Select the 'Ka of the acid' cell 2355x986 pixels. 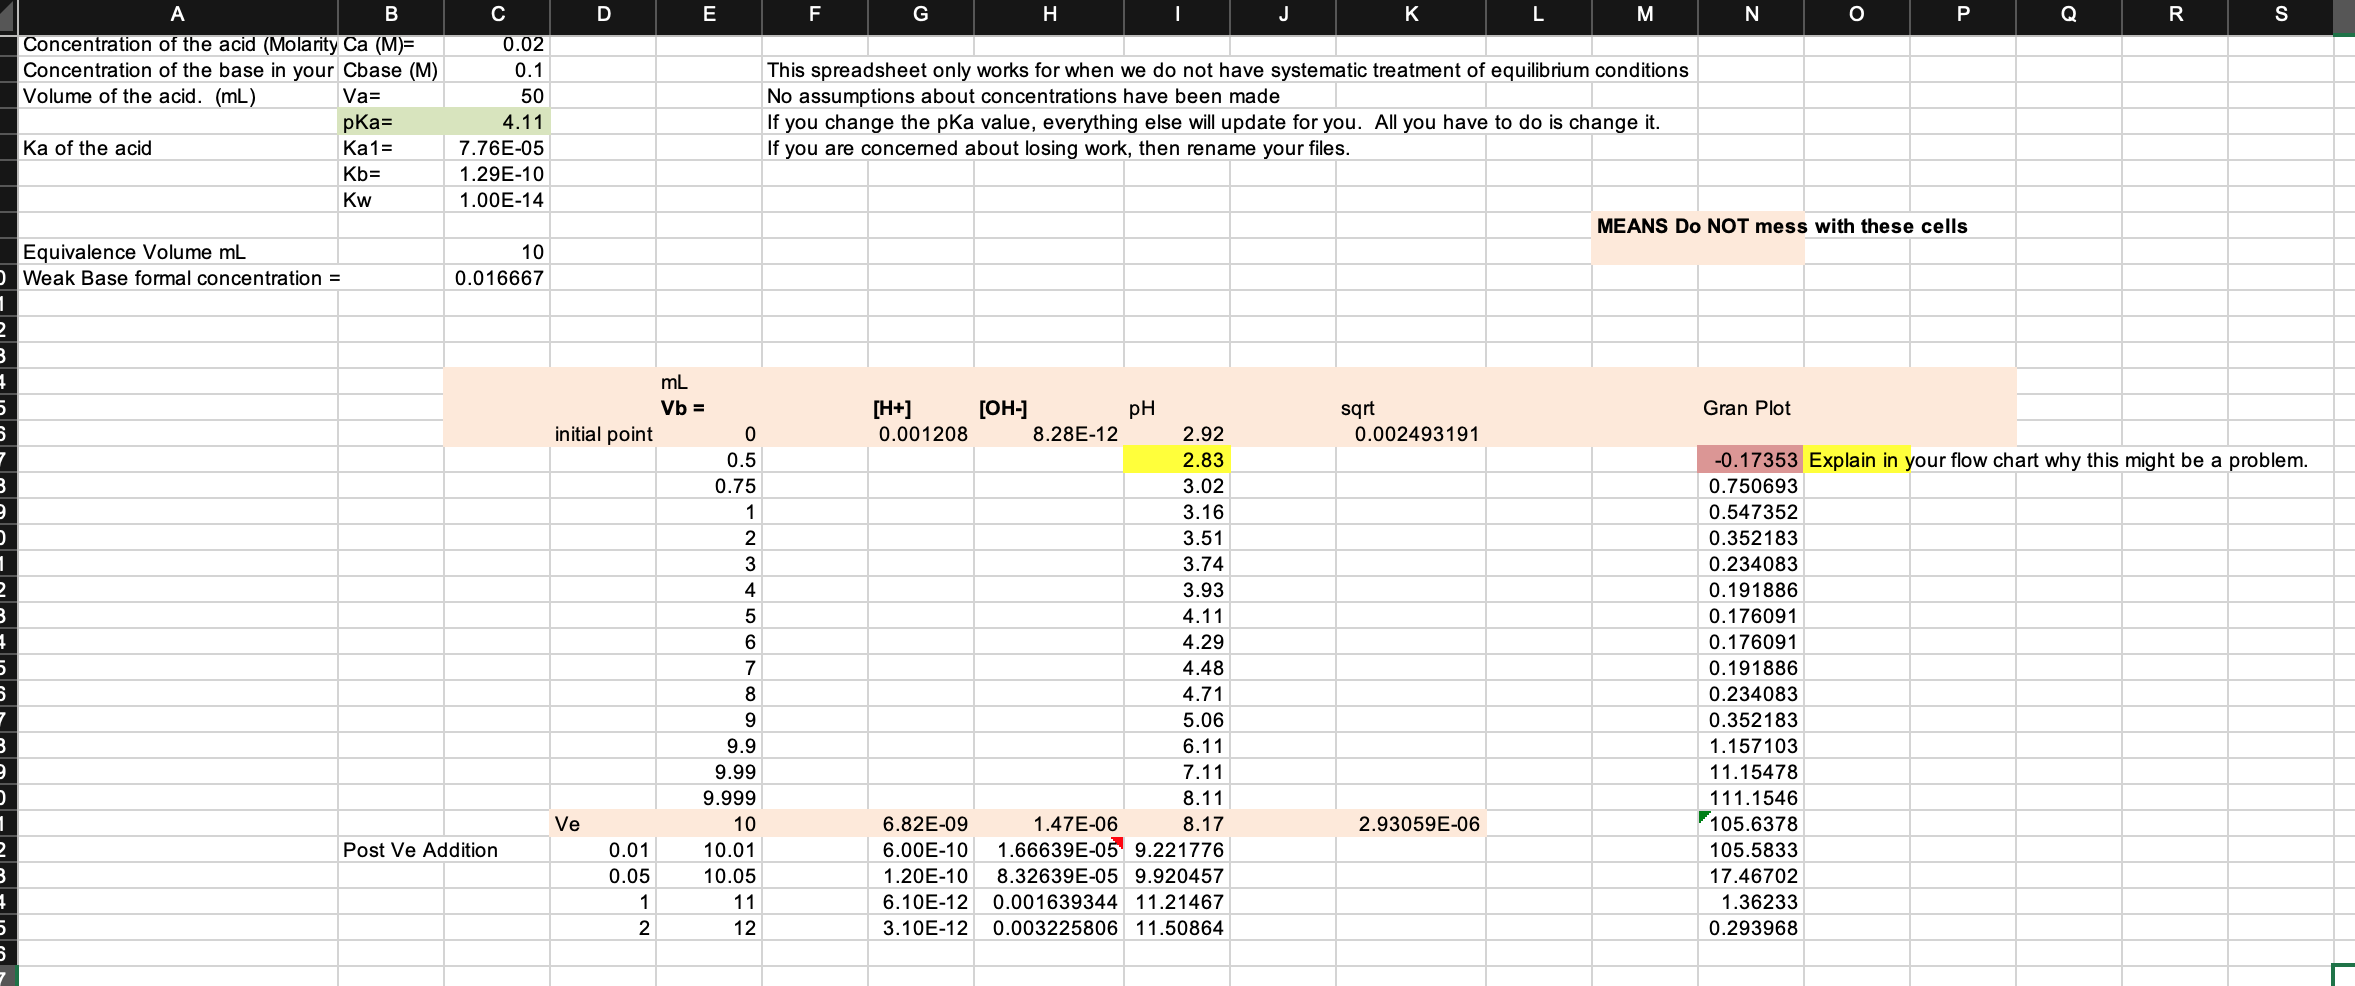(x=179, y=148)
